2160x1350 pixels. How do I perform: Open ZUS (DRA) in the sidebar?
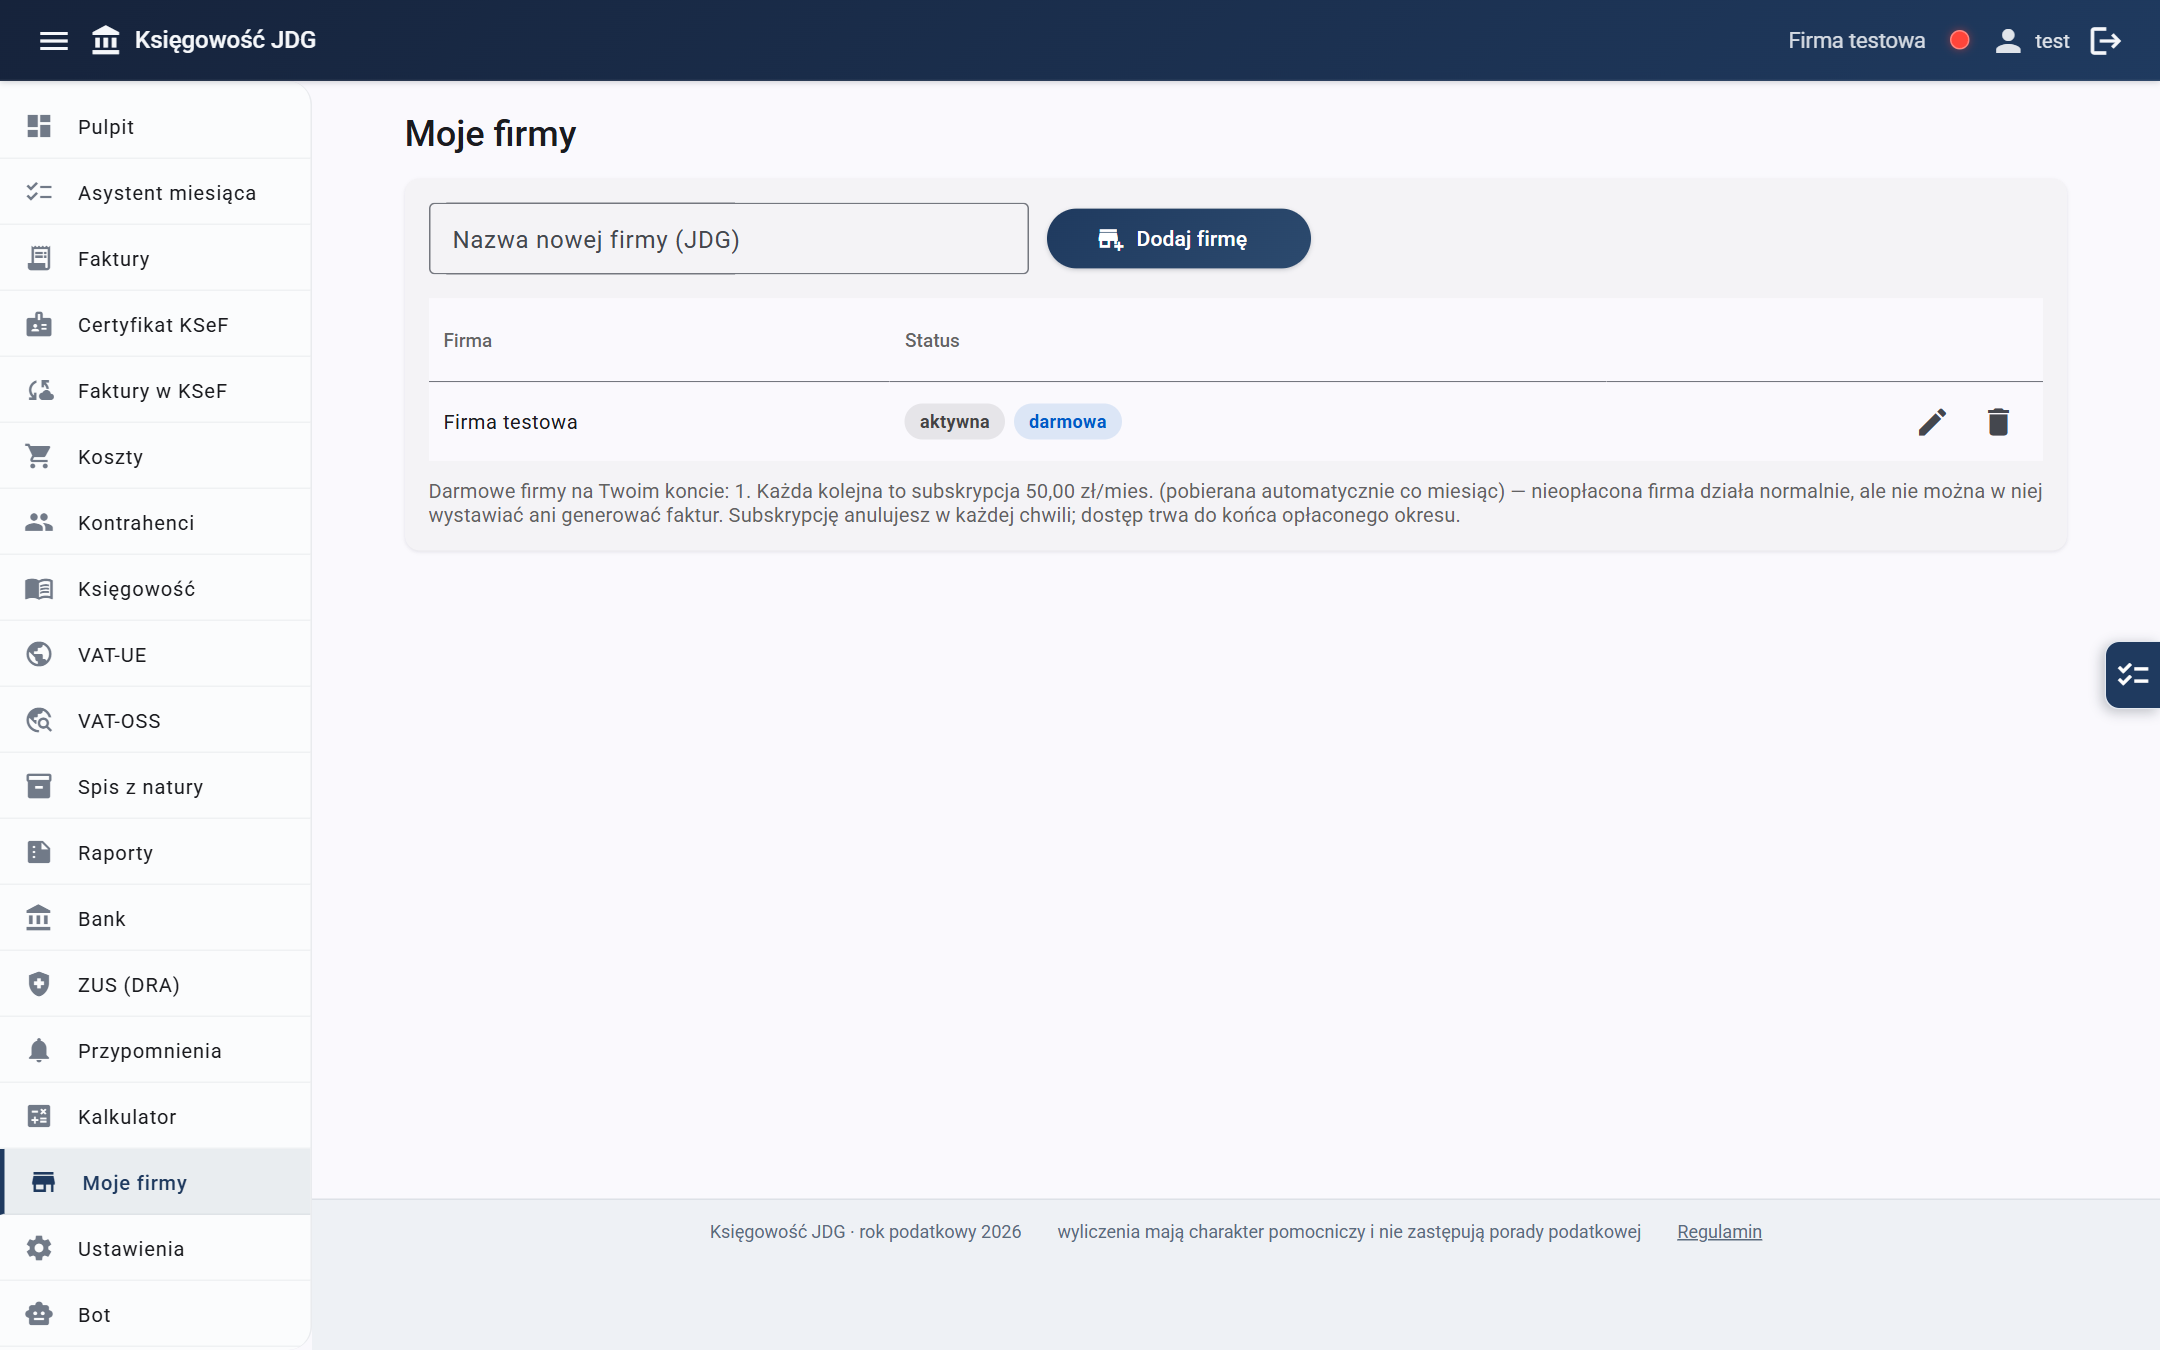tap(156, 984)
